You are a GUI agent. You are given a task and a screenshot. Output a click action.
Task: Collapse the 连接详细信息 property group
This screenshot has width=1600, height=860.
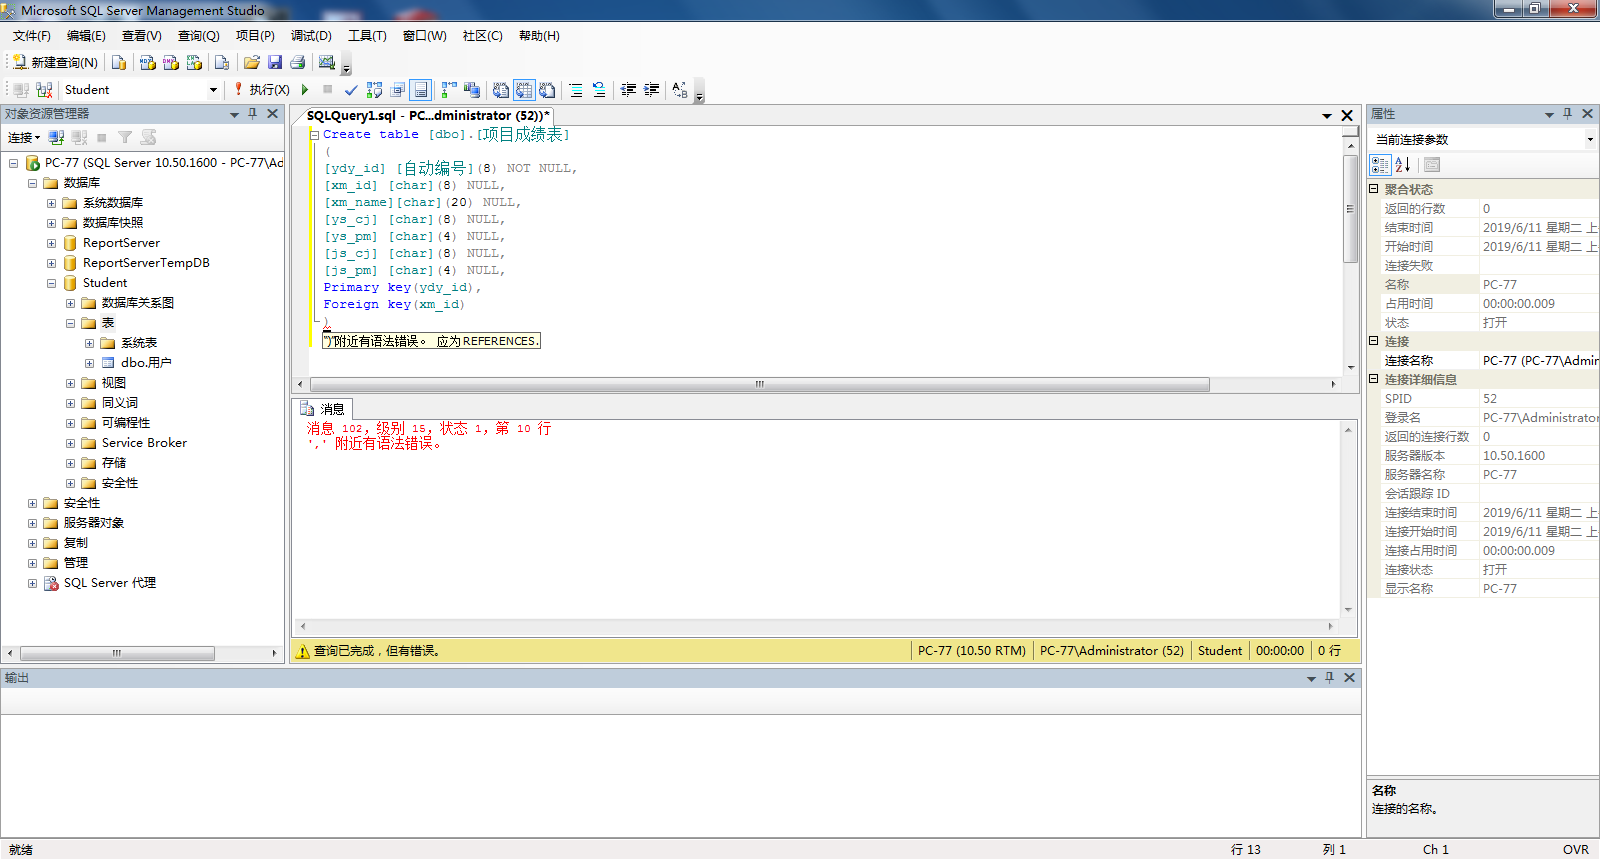(1374, 379)
